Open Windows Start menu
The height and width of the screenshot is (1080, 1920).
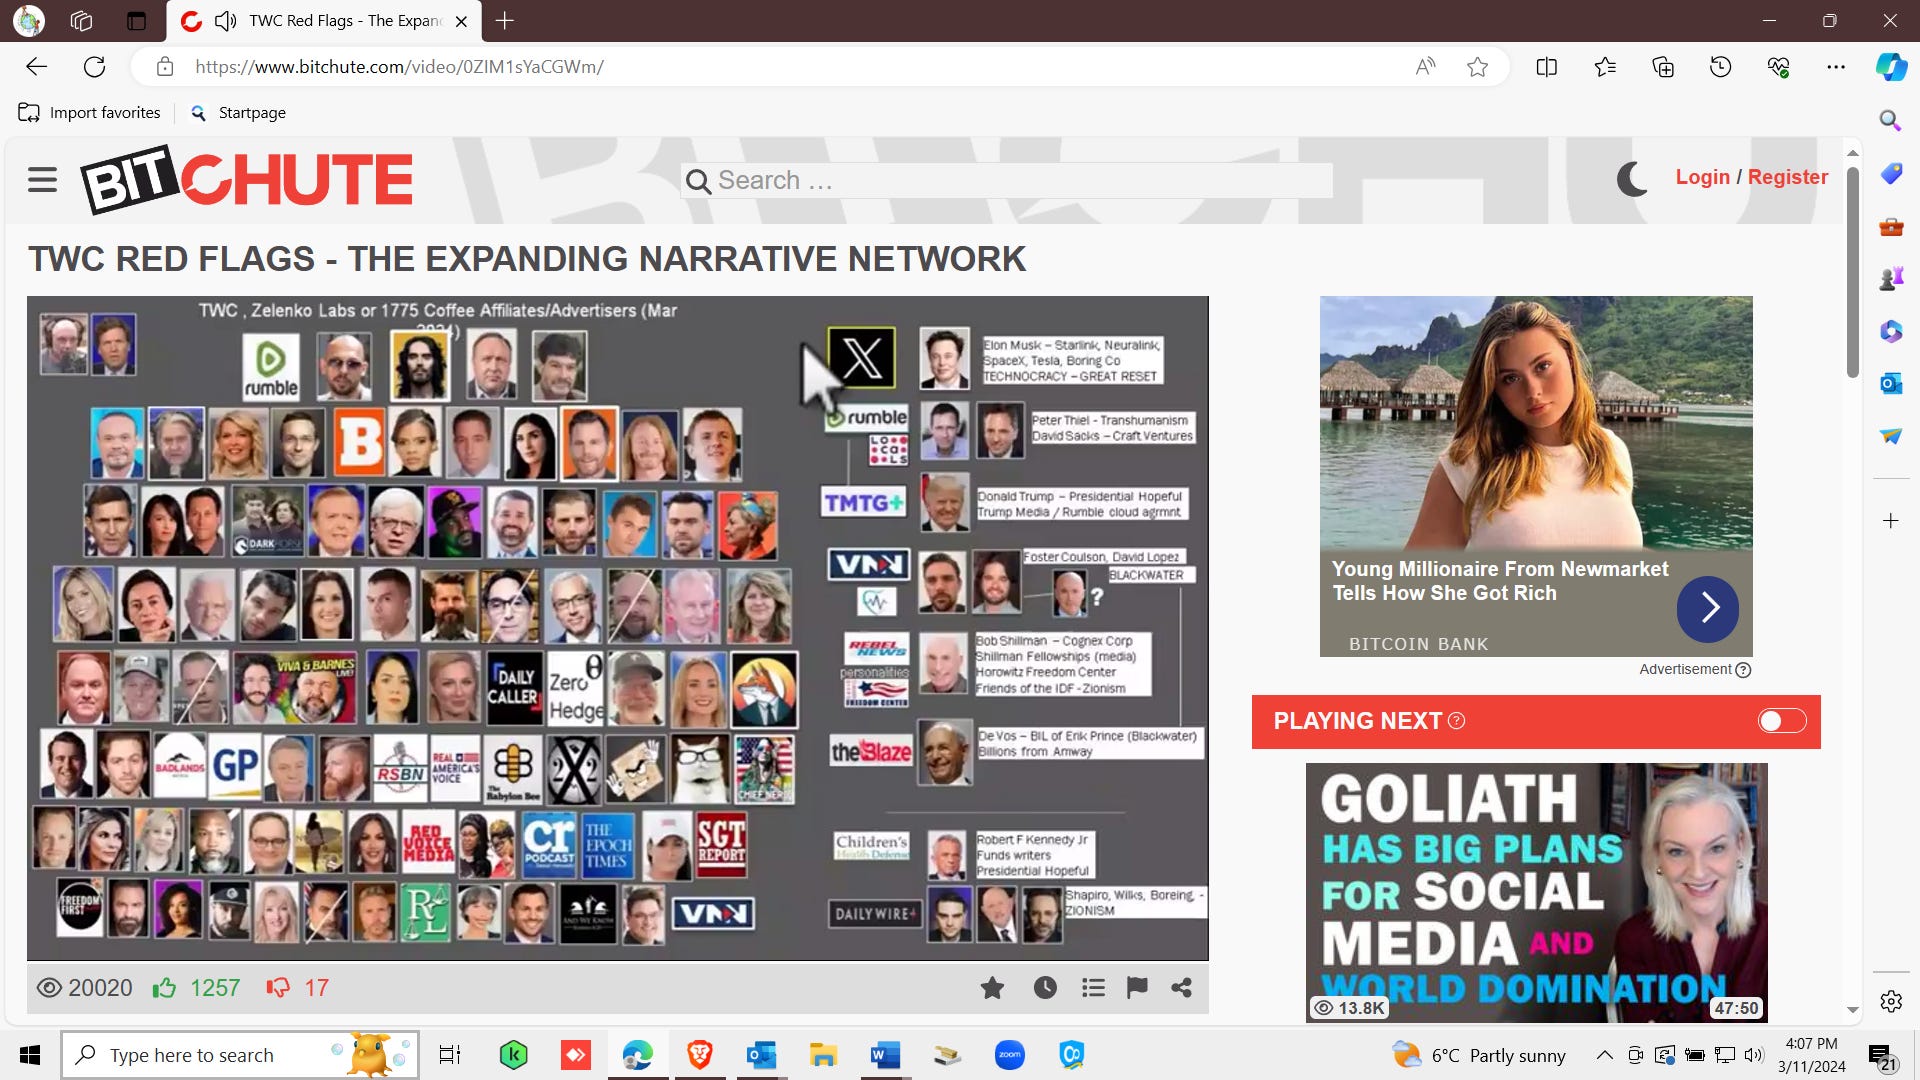[x=30, y=1055]
